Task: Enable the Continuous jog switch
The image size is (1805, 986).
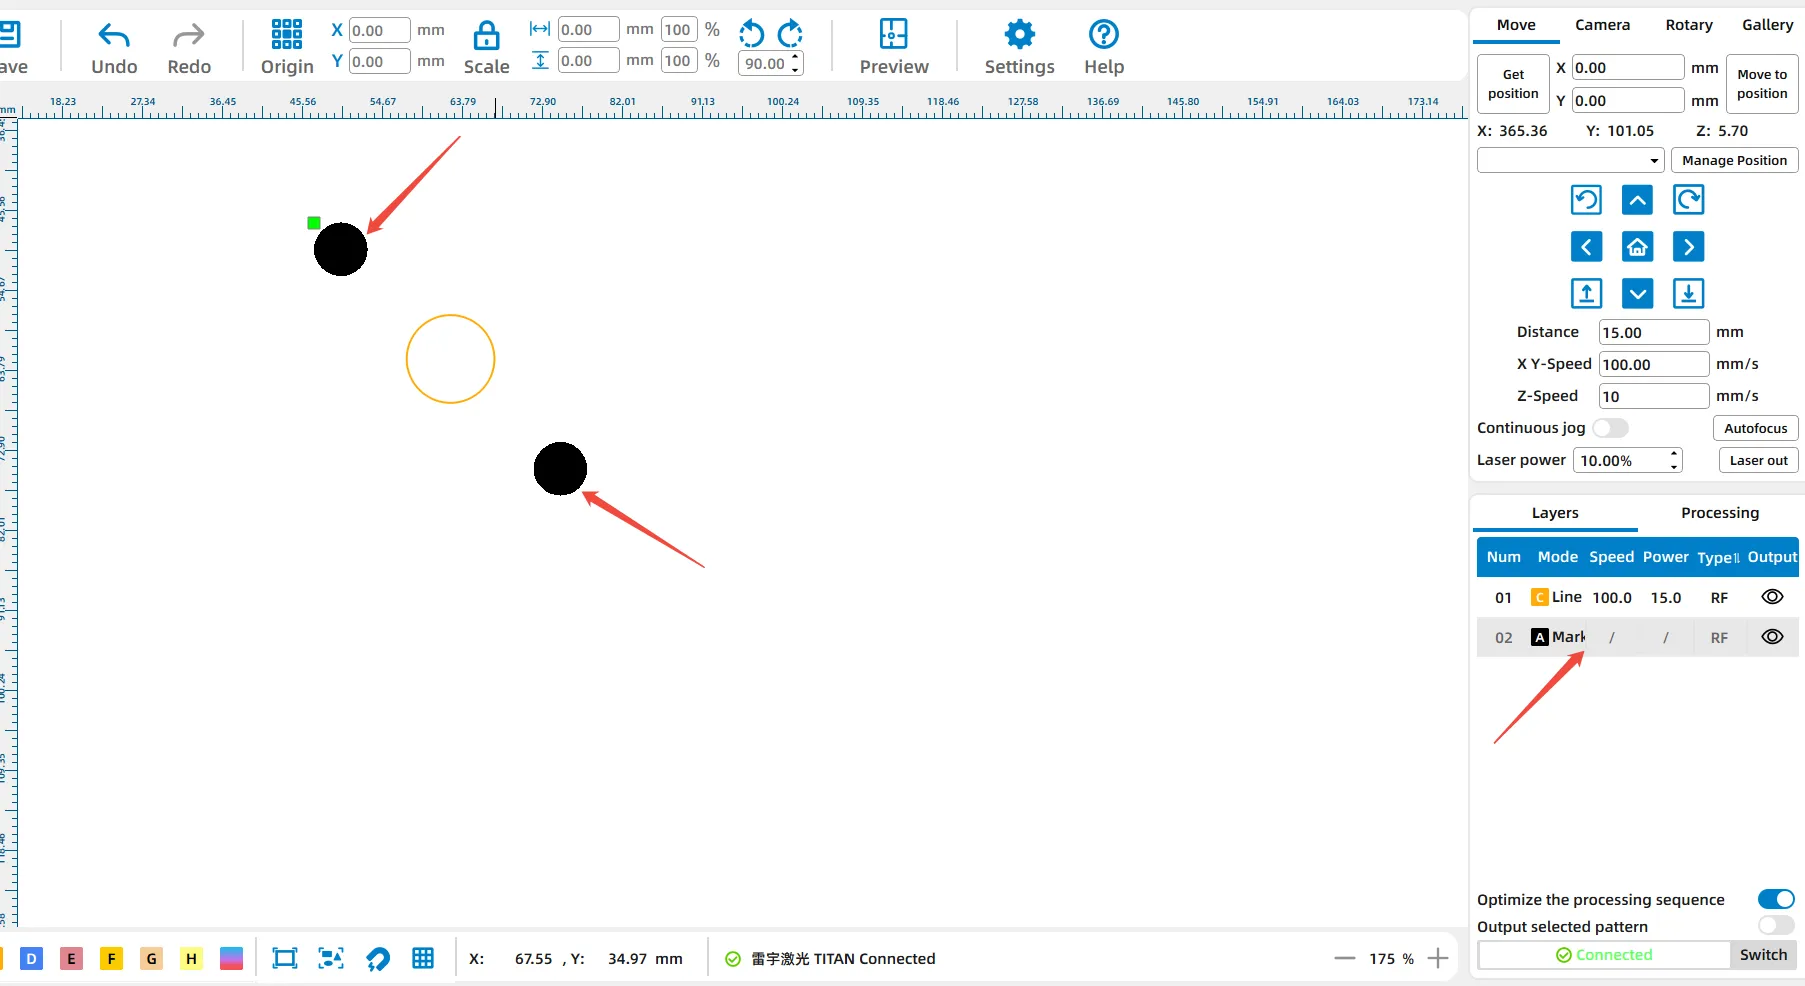Action: point(1610,428)
